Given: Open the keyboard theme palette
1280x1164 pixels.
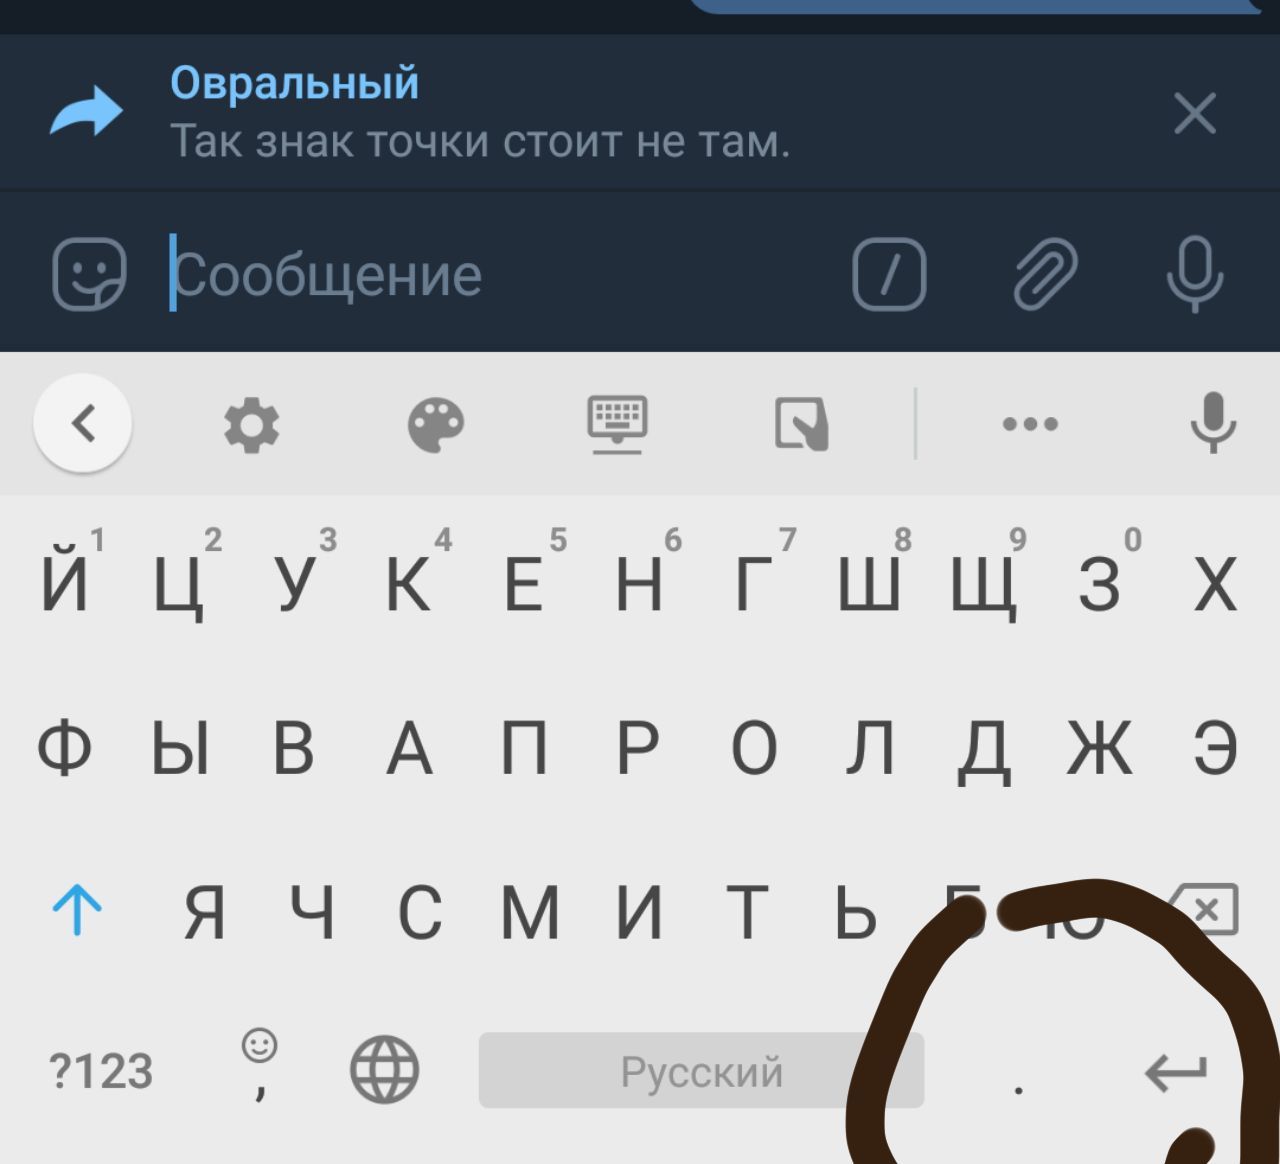Looking at the screenshot, I should [436, 426].
